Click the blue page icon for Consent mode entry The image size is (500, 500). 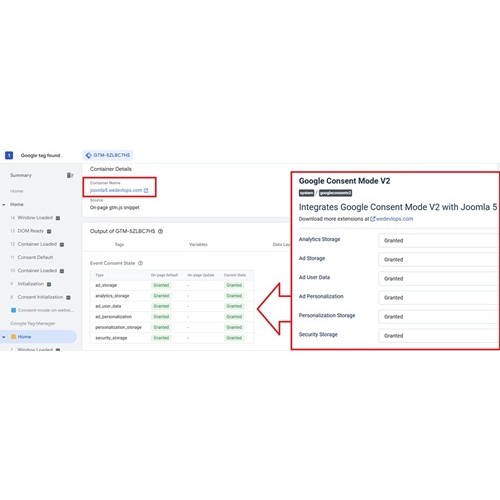tap(14, 310)
